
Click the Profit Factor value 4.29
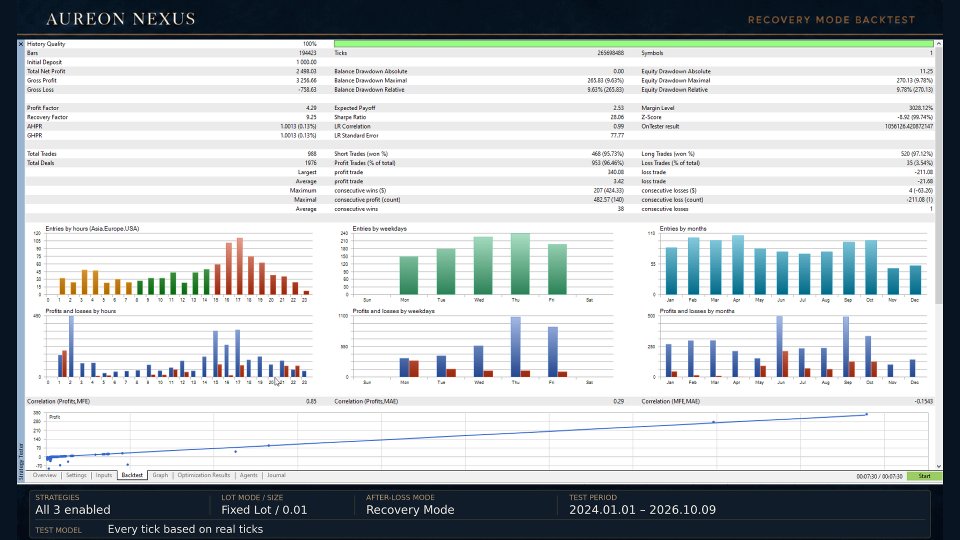point(311,108)
